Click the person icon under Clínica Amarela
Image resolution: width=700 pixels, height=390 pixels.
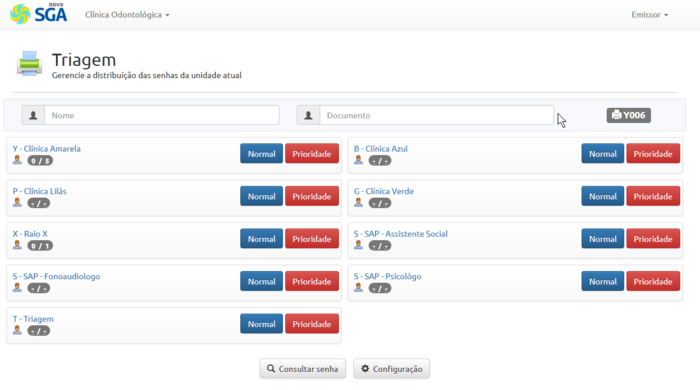pos(17,160)
